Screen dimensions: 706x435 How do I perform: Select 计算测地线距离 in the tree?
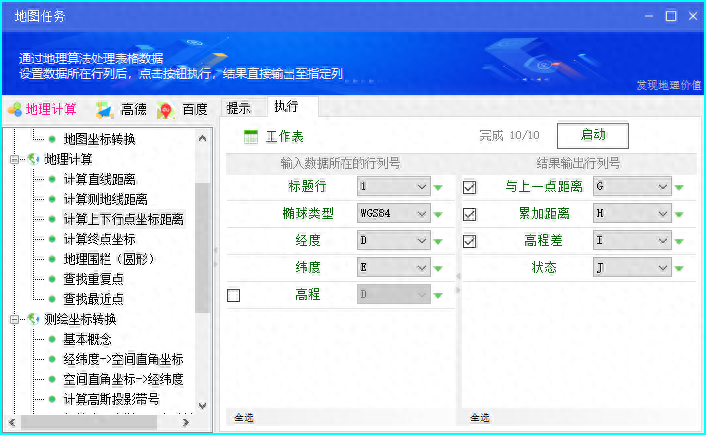point(105,199)
